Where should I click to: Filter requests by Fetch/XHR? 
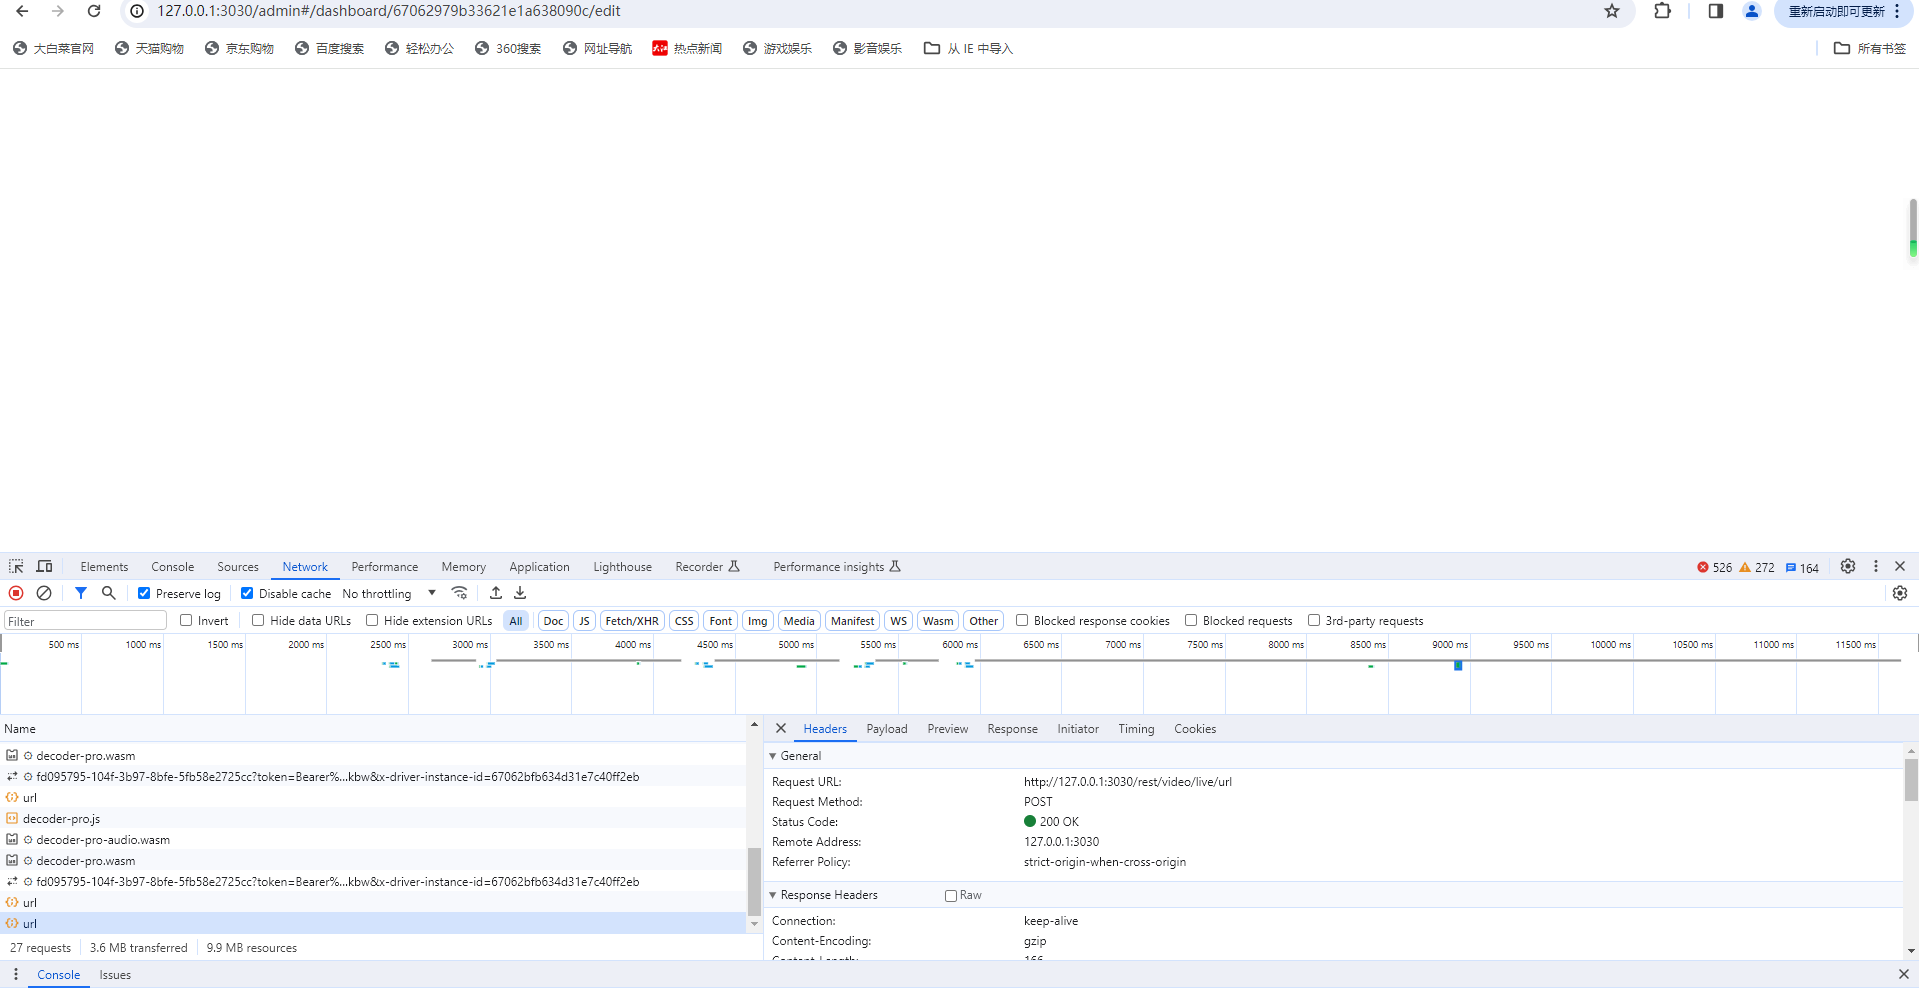click(x=632, y=620)
